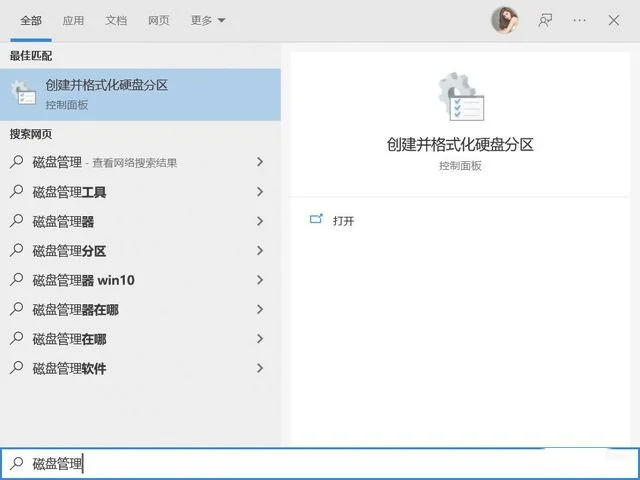Click 打开 to open the tool
640x480 pixels.
pos(343,221)
